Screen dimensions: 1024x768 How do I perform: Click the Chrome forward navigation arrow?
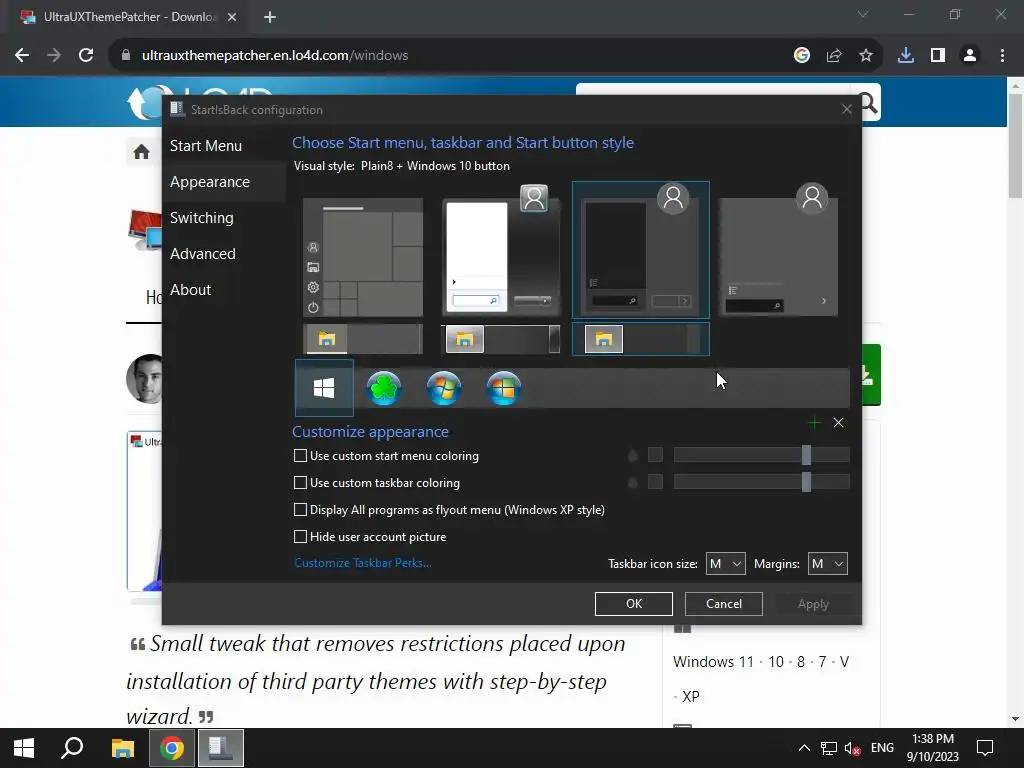click(54, 56)
